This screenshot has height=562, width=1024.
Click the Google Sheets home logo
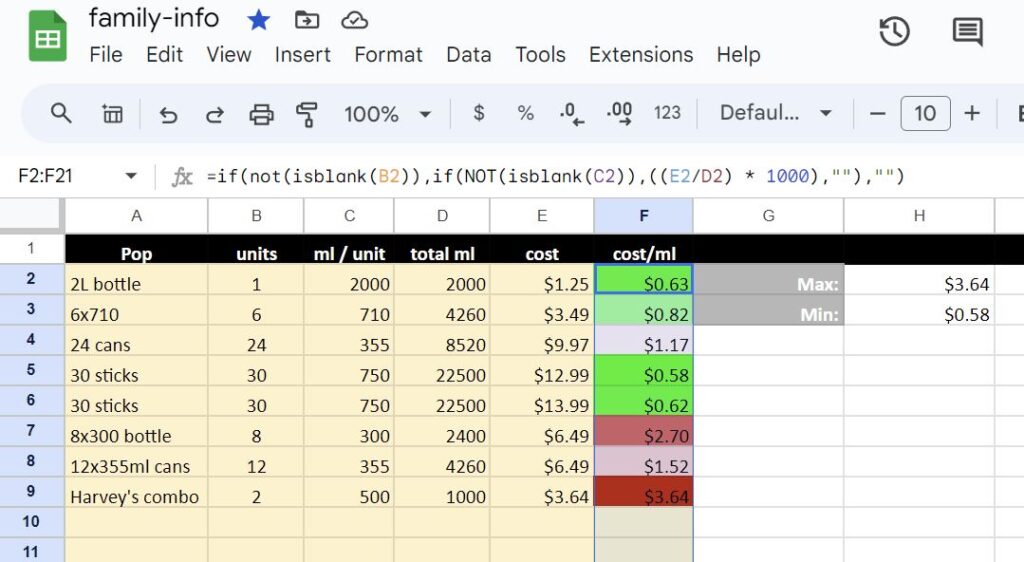click(x=47, y=37)
